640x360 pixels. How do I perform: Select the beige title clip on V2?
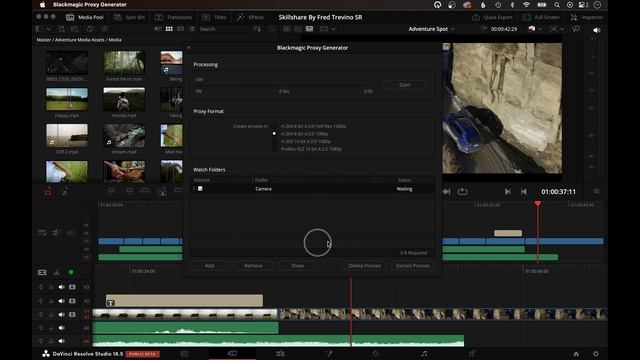pos(184,301)
